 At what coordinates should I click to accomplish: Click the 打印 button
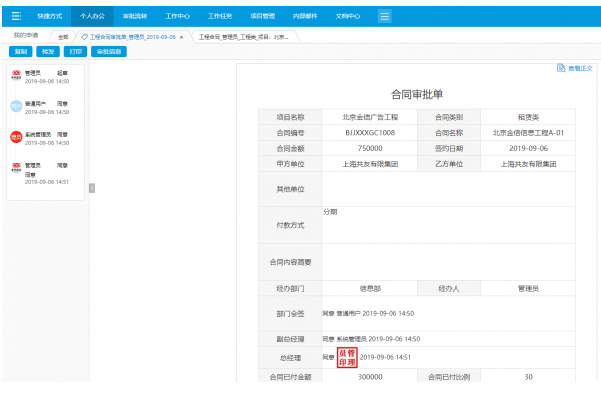[x=76, y=51]
